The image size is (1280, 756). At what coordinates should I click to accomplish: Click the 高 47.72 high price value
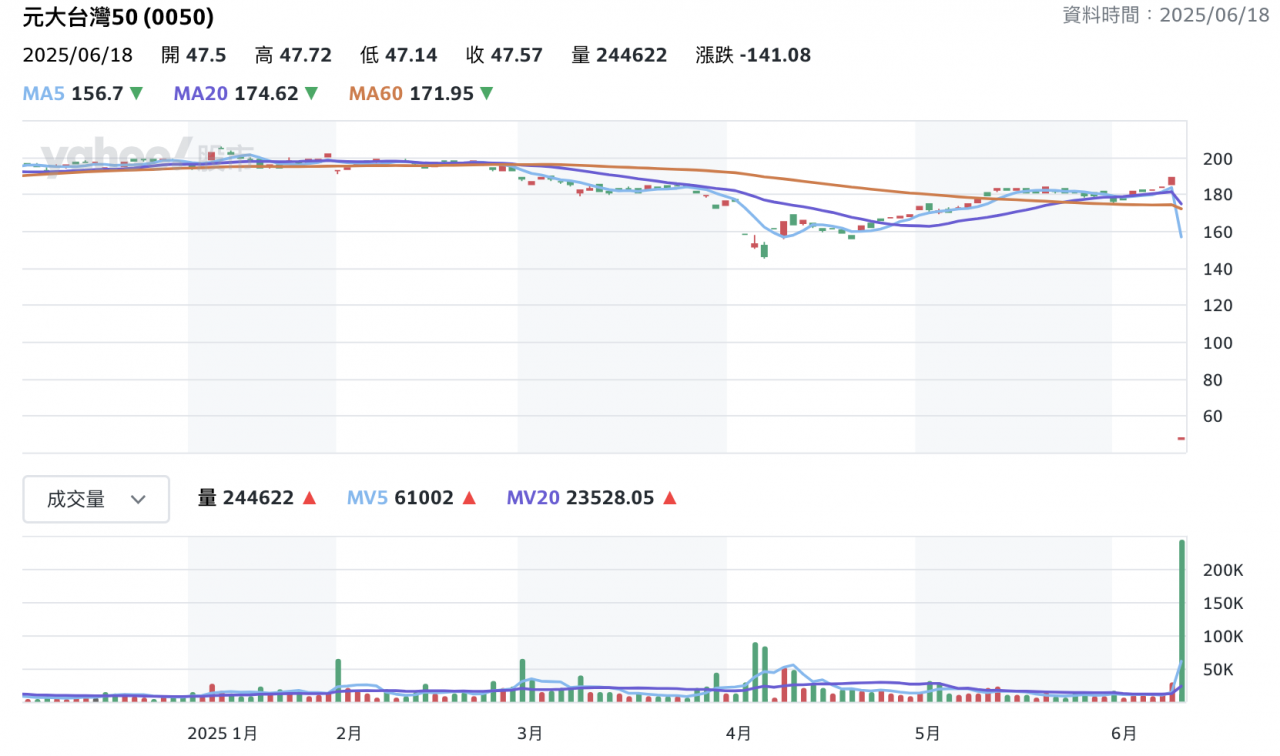coord(293,55)
